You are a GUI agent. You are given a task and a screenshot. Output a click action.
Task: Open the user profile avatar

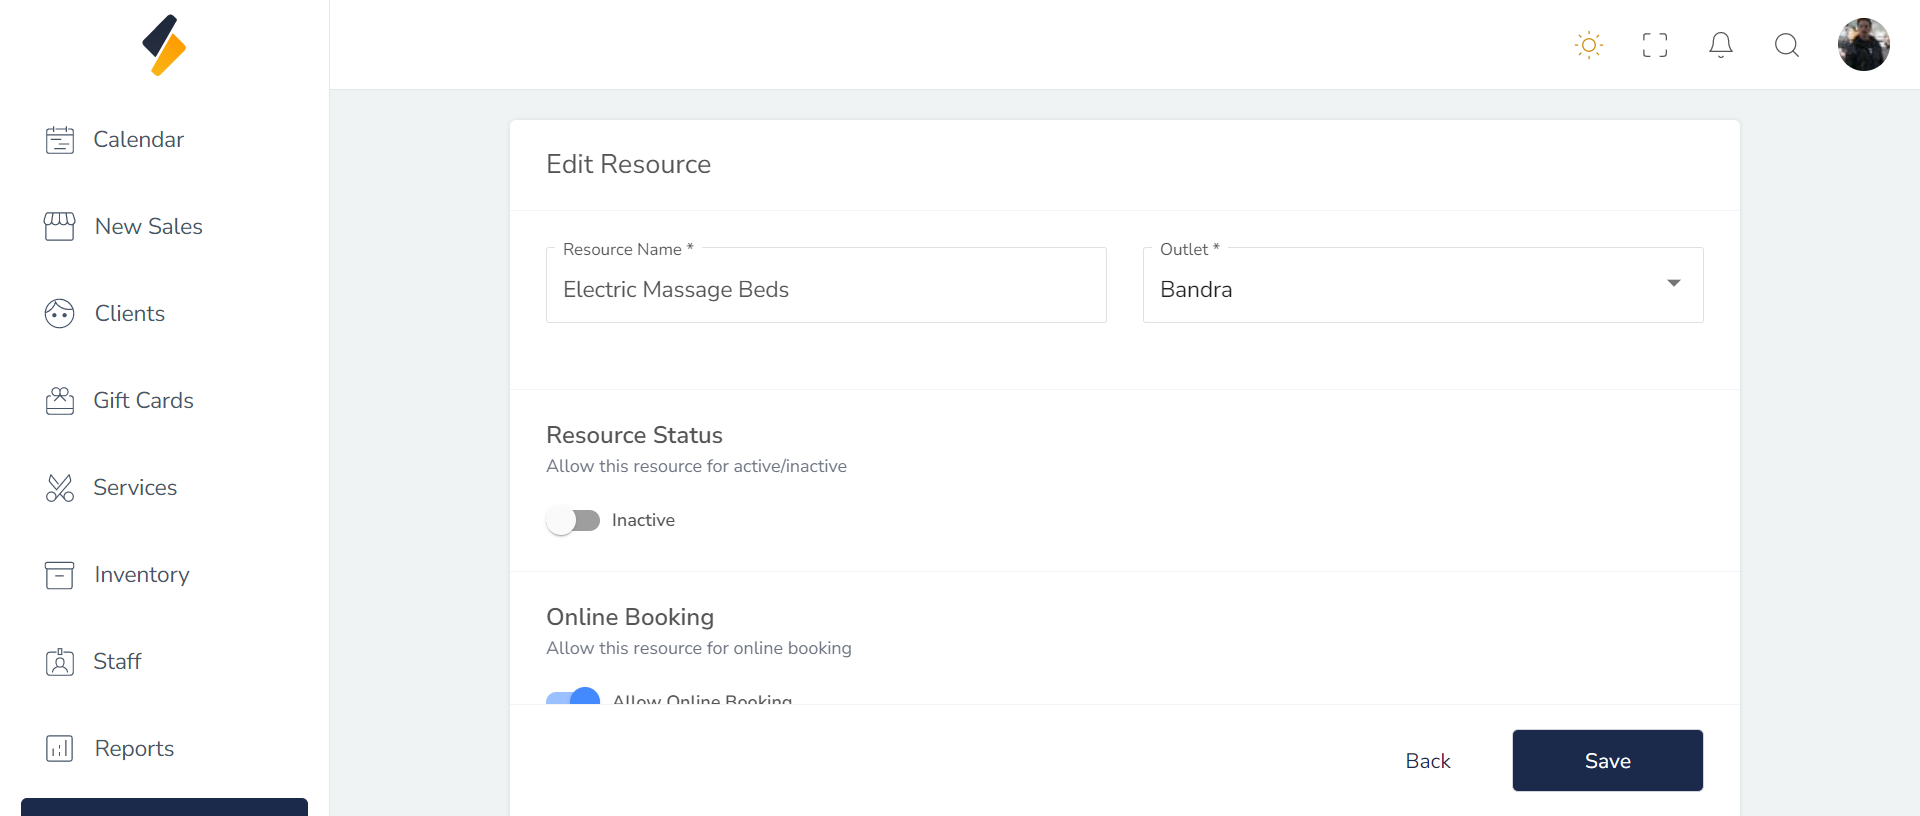click(1863, 45)
